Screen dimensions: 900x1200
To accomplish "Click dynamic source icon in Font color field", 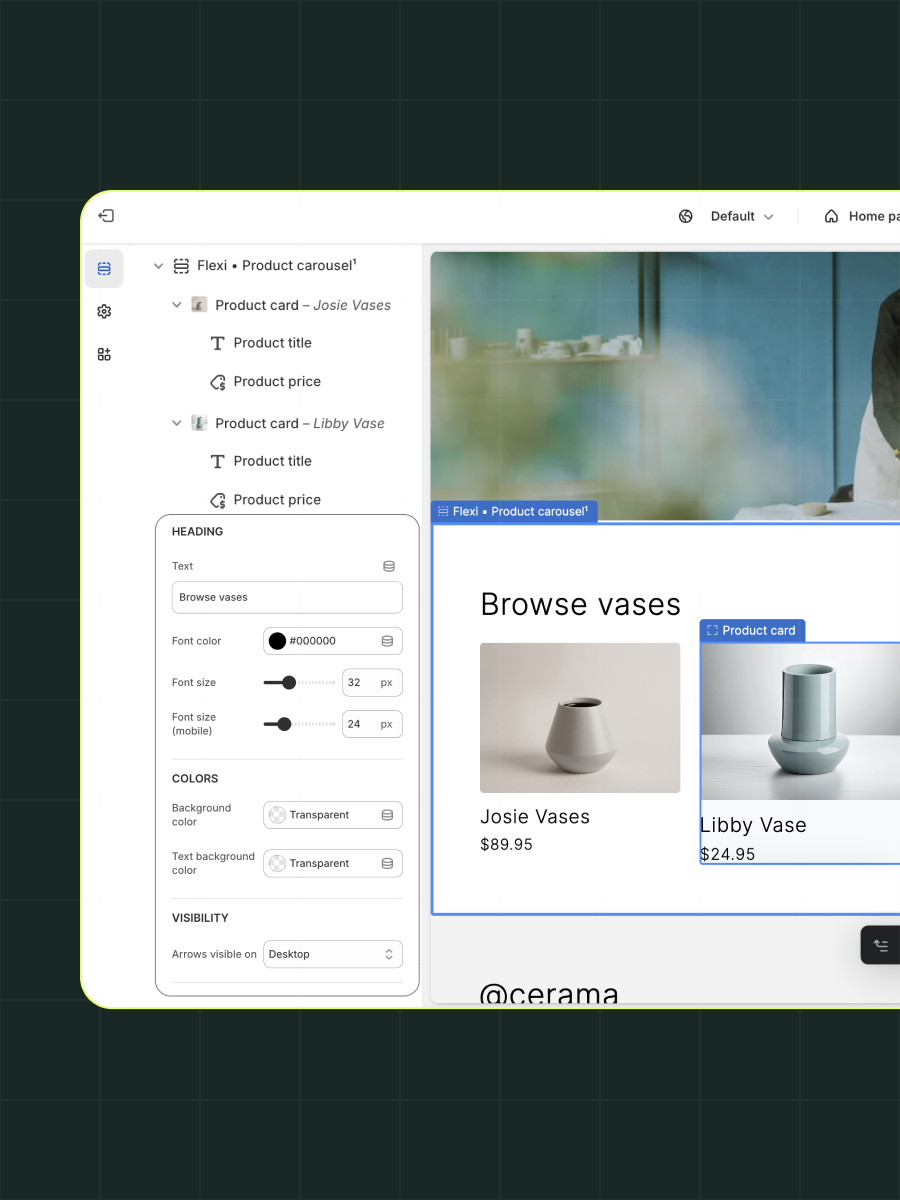I will click(x=387, y=641).
